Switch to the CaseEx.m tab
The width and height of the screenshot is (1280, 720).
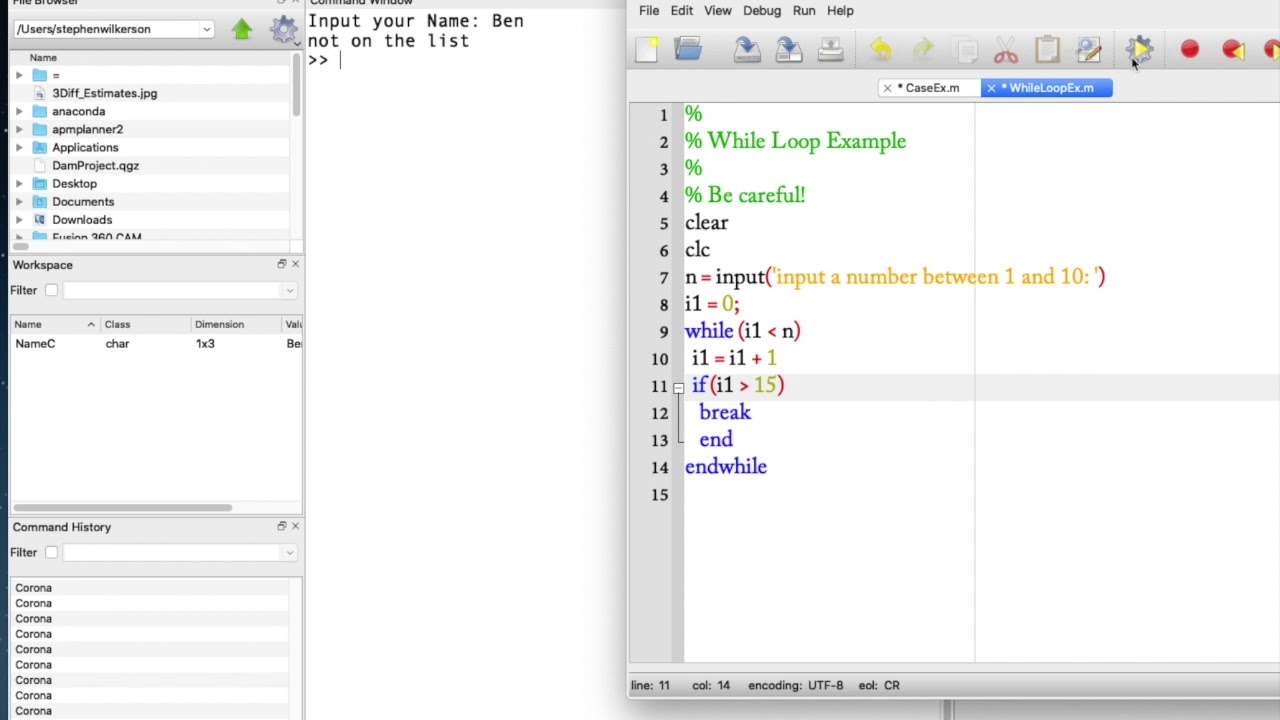pyautogui.click(x=931, y=88)
